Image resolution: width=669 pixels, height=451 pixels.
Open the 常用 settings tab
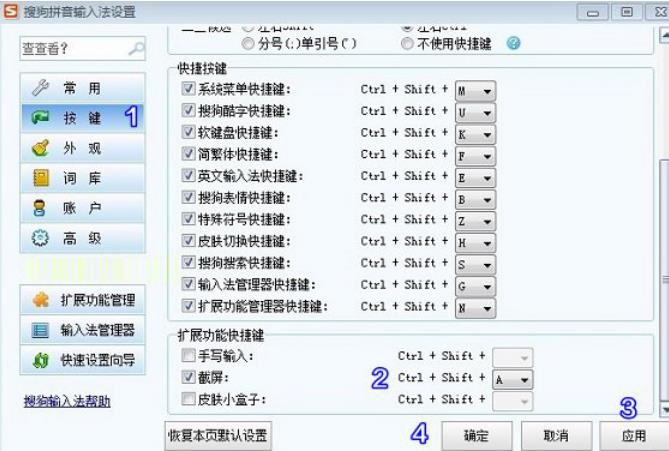[82, 88]
